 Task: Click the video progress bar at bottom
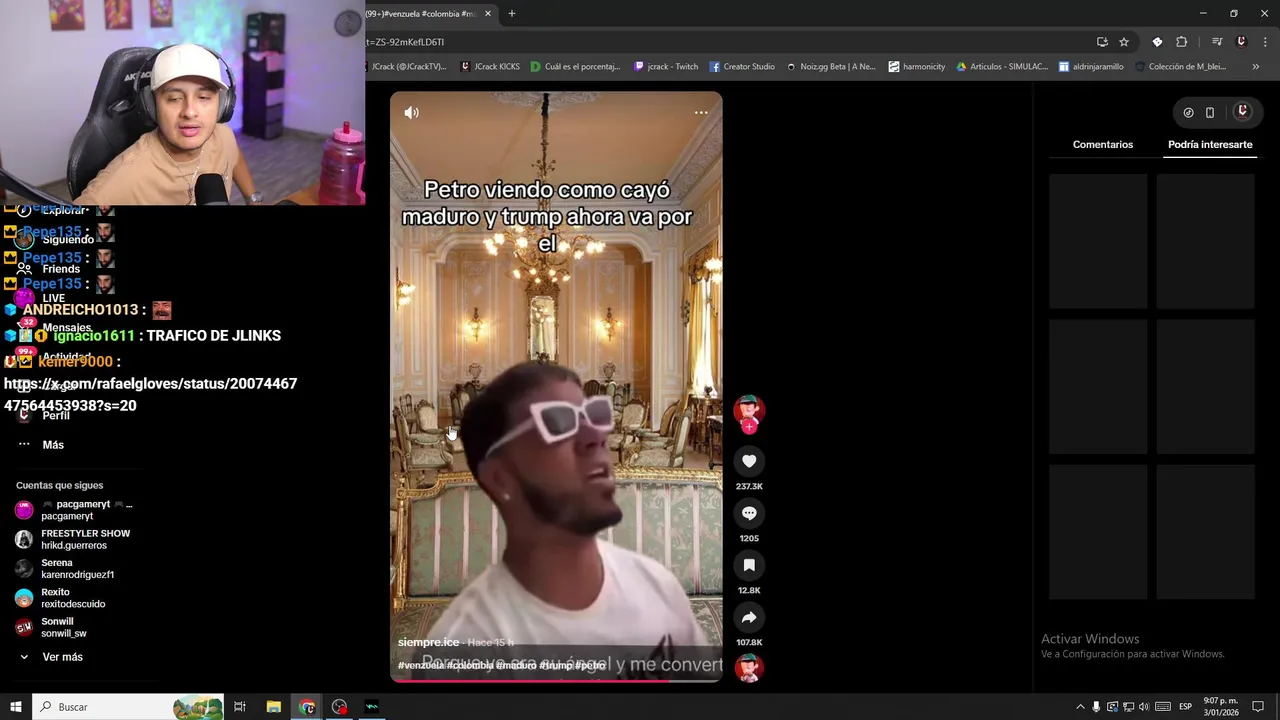pos(556,680)
